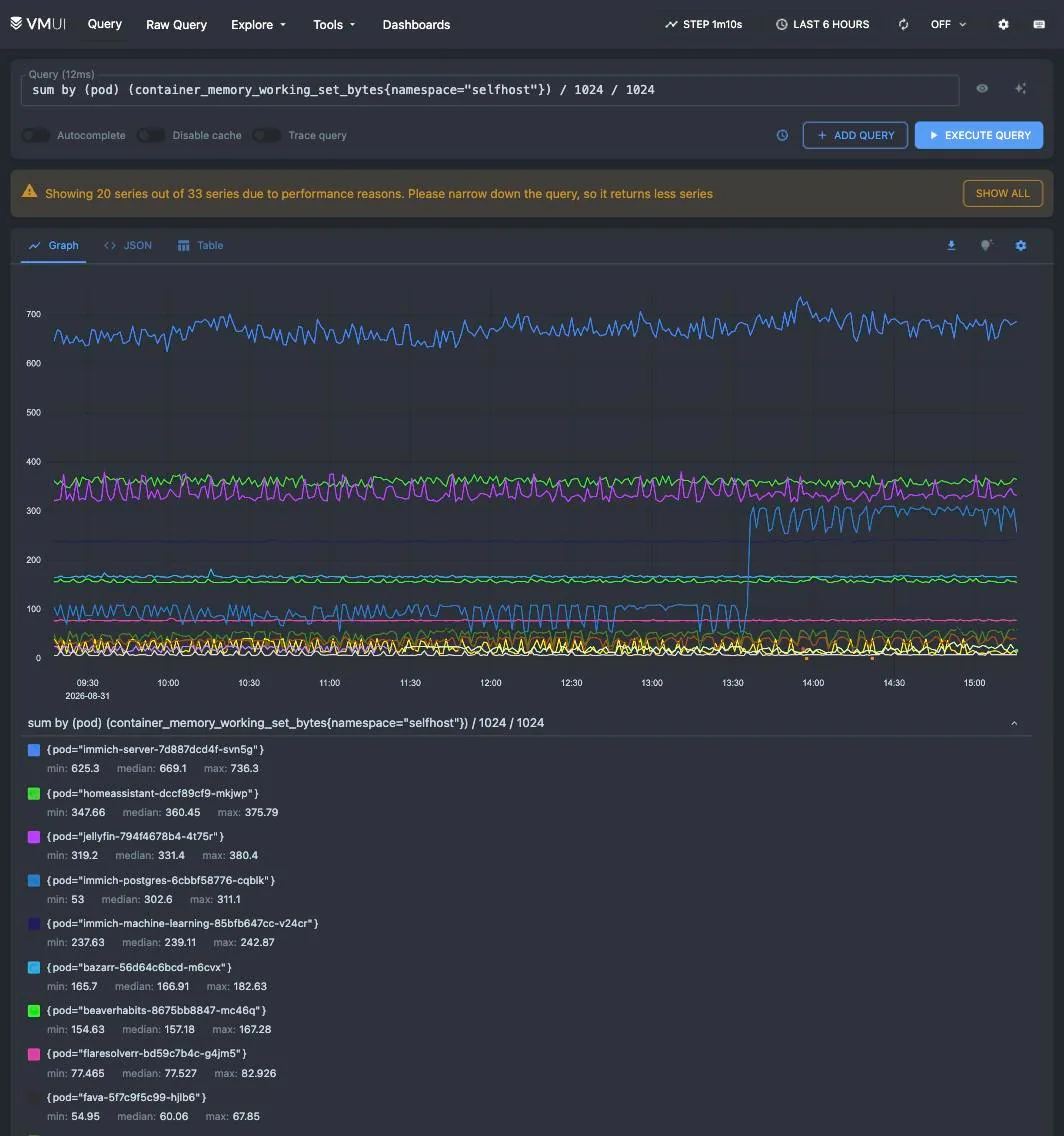1064x1136 pixels.
Task: Select legend entry flaresolverr-bd59c7b4c-g4jm5
Action: [146, 1054]
